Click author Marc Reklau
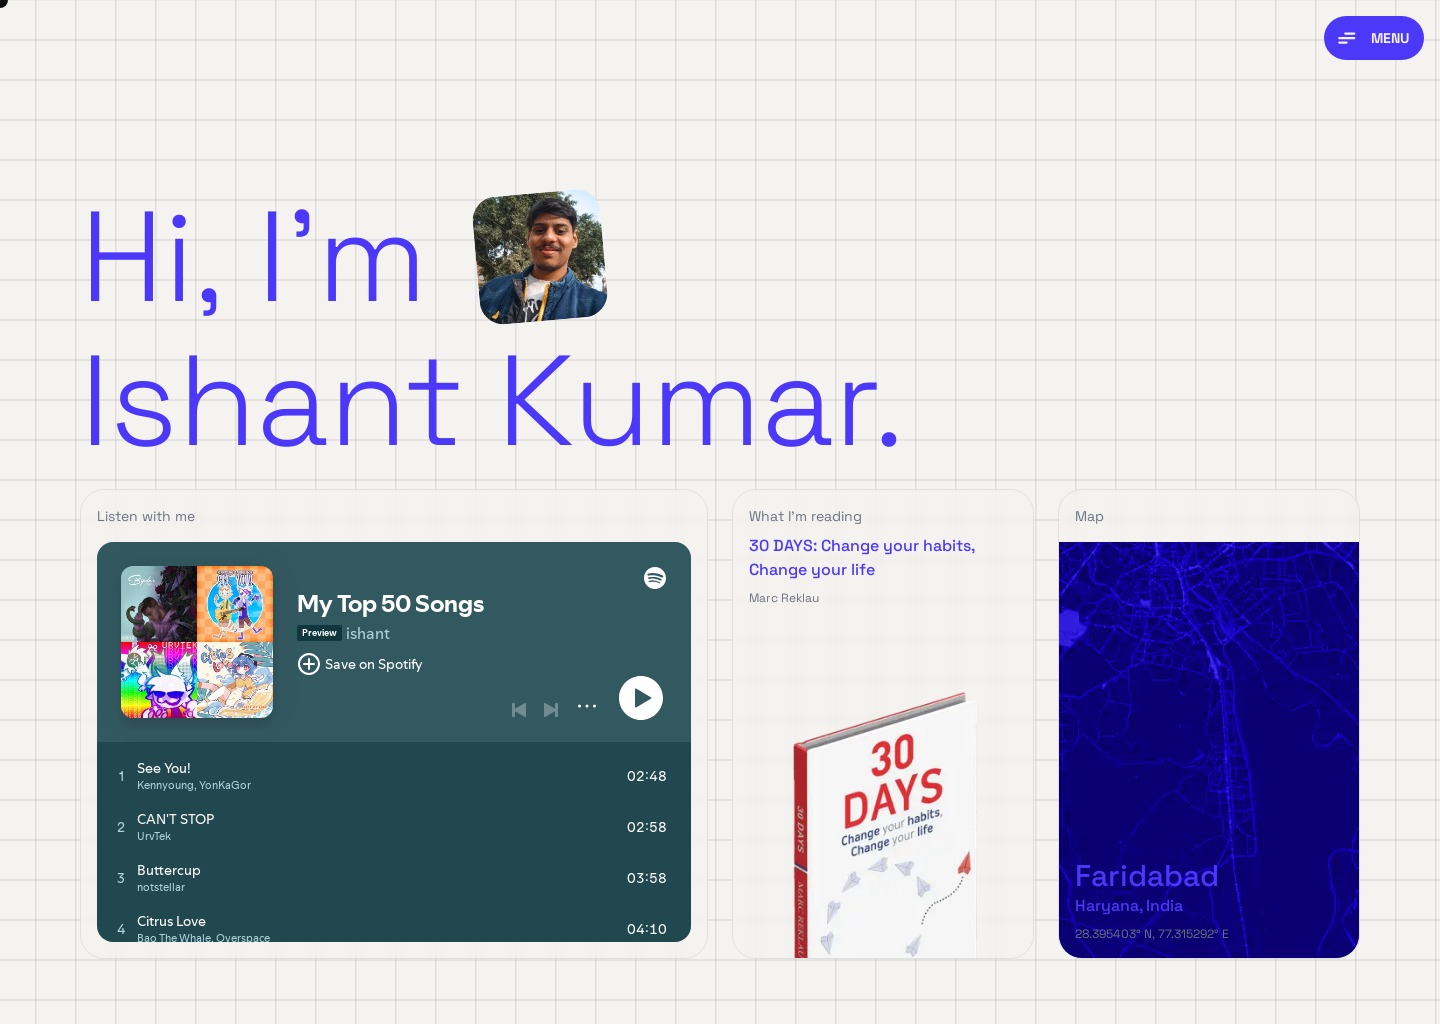This screenshot has width=1440, height=1024. coord(784,598)
